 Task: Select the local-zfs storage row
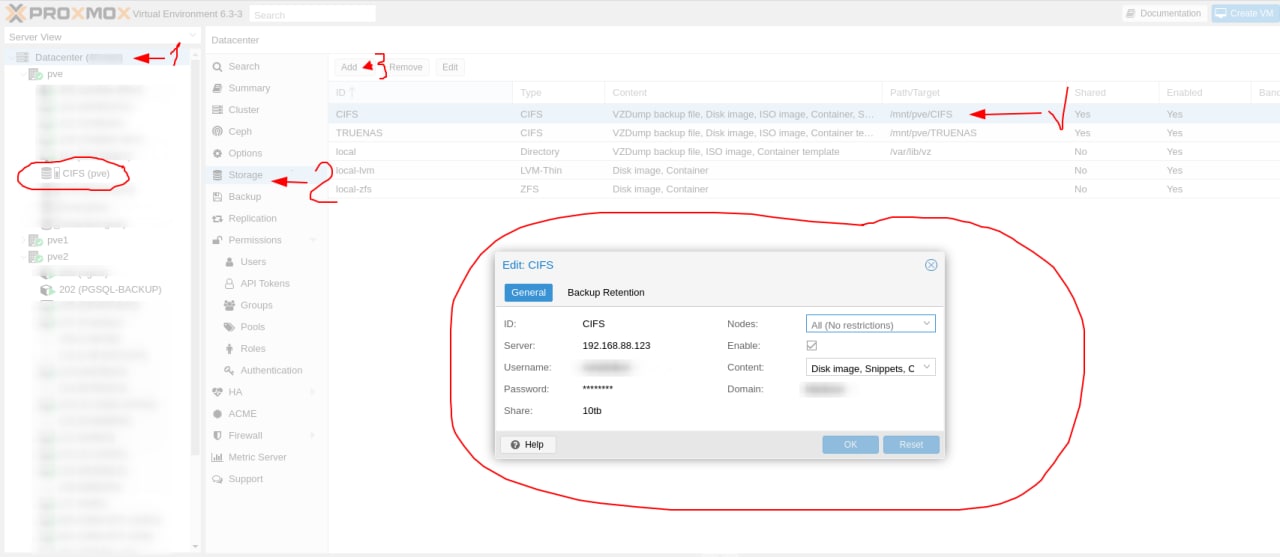click(804, 189)
